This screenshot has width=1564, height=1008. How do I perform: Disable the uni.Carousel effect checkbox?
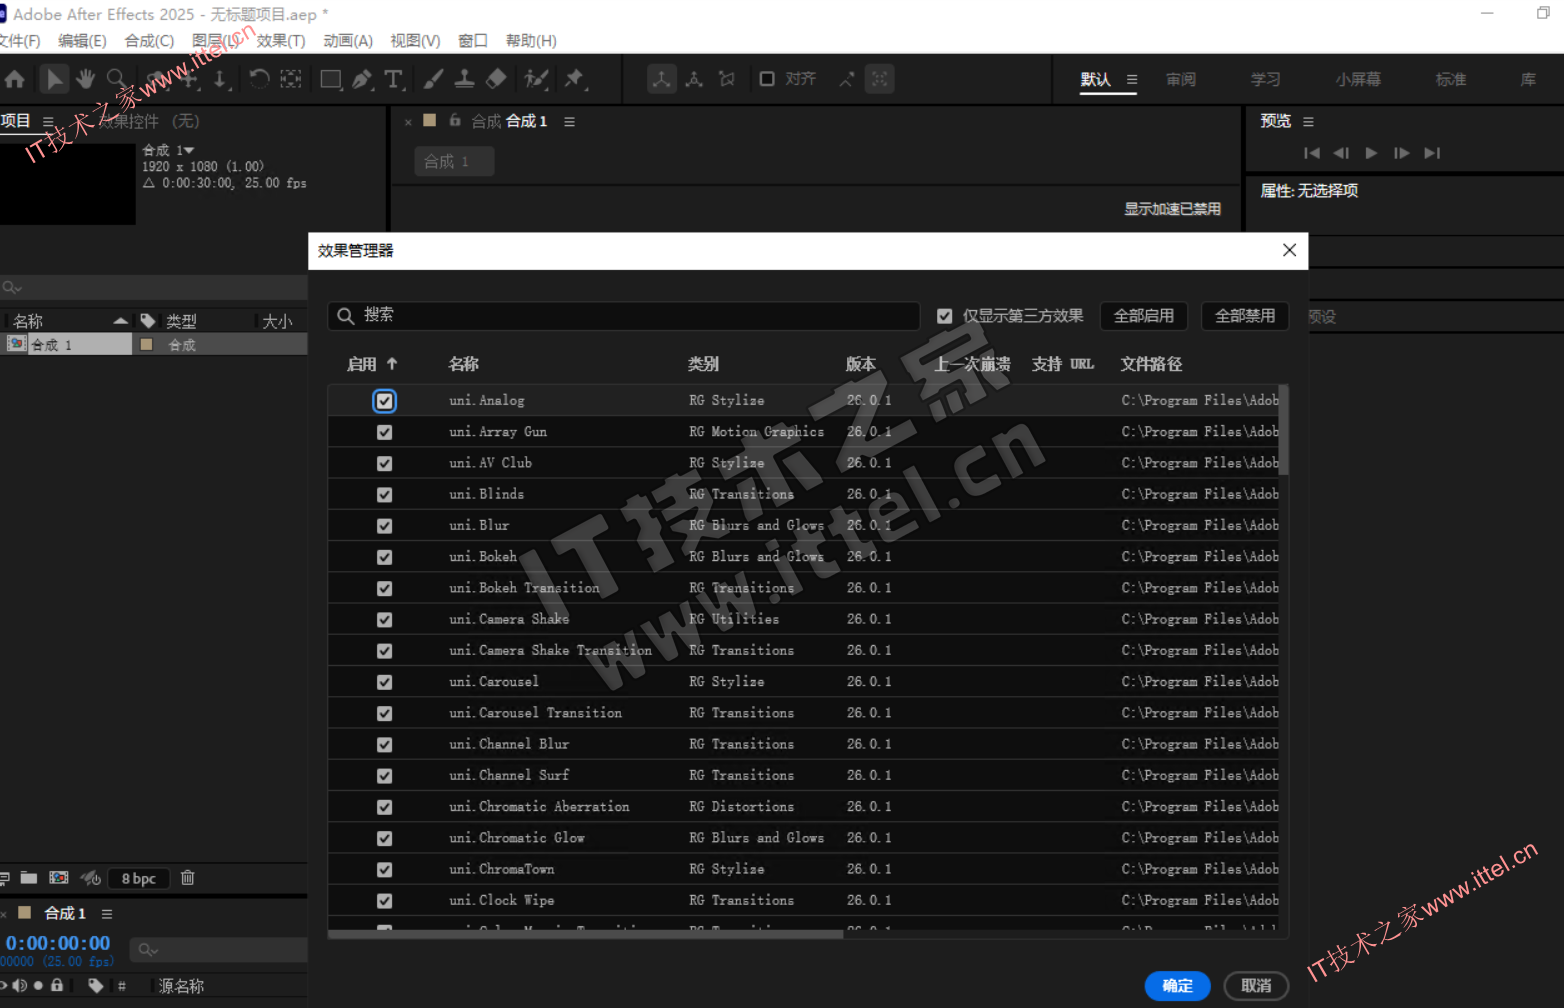click(x=384, y=682)
